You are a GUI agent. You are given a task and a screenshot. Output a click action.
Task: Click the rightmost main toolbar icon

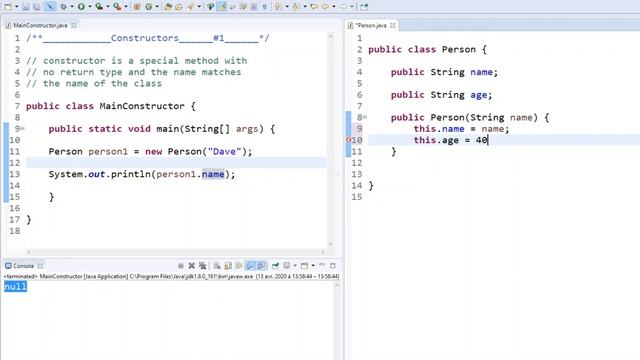(364, 7)
